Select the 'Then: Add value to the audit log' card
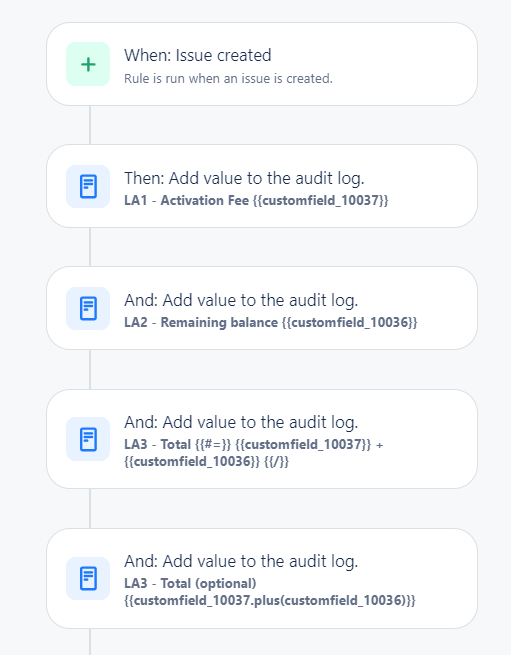 [x=262, y=186]
